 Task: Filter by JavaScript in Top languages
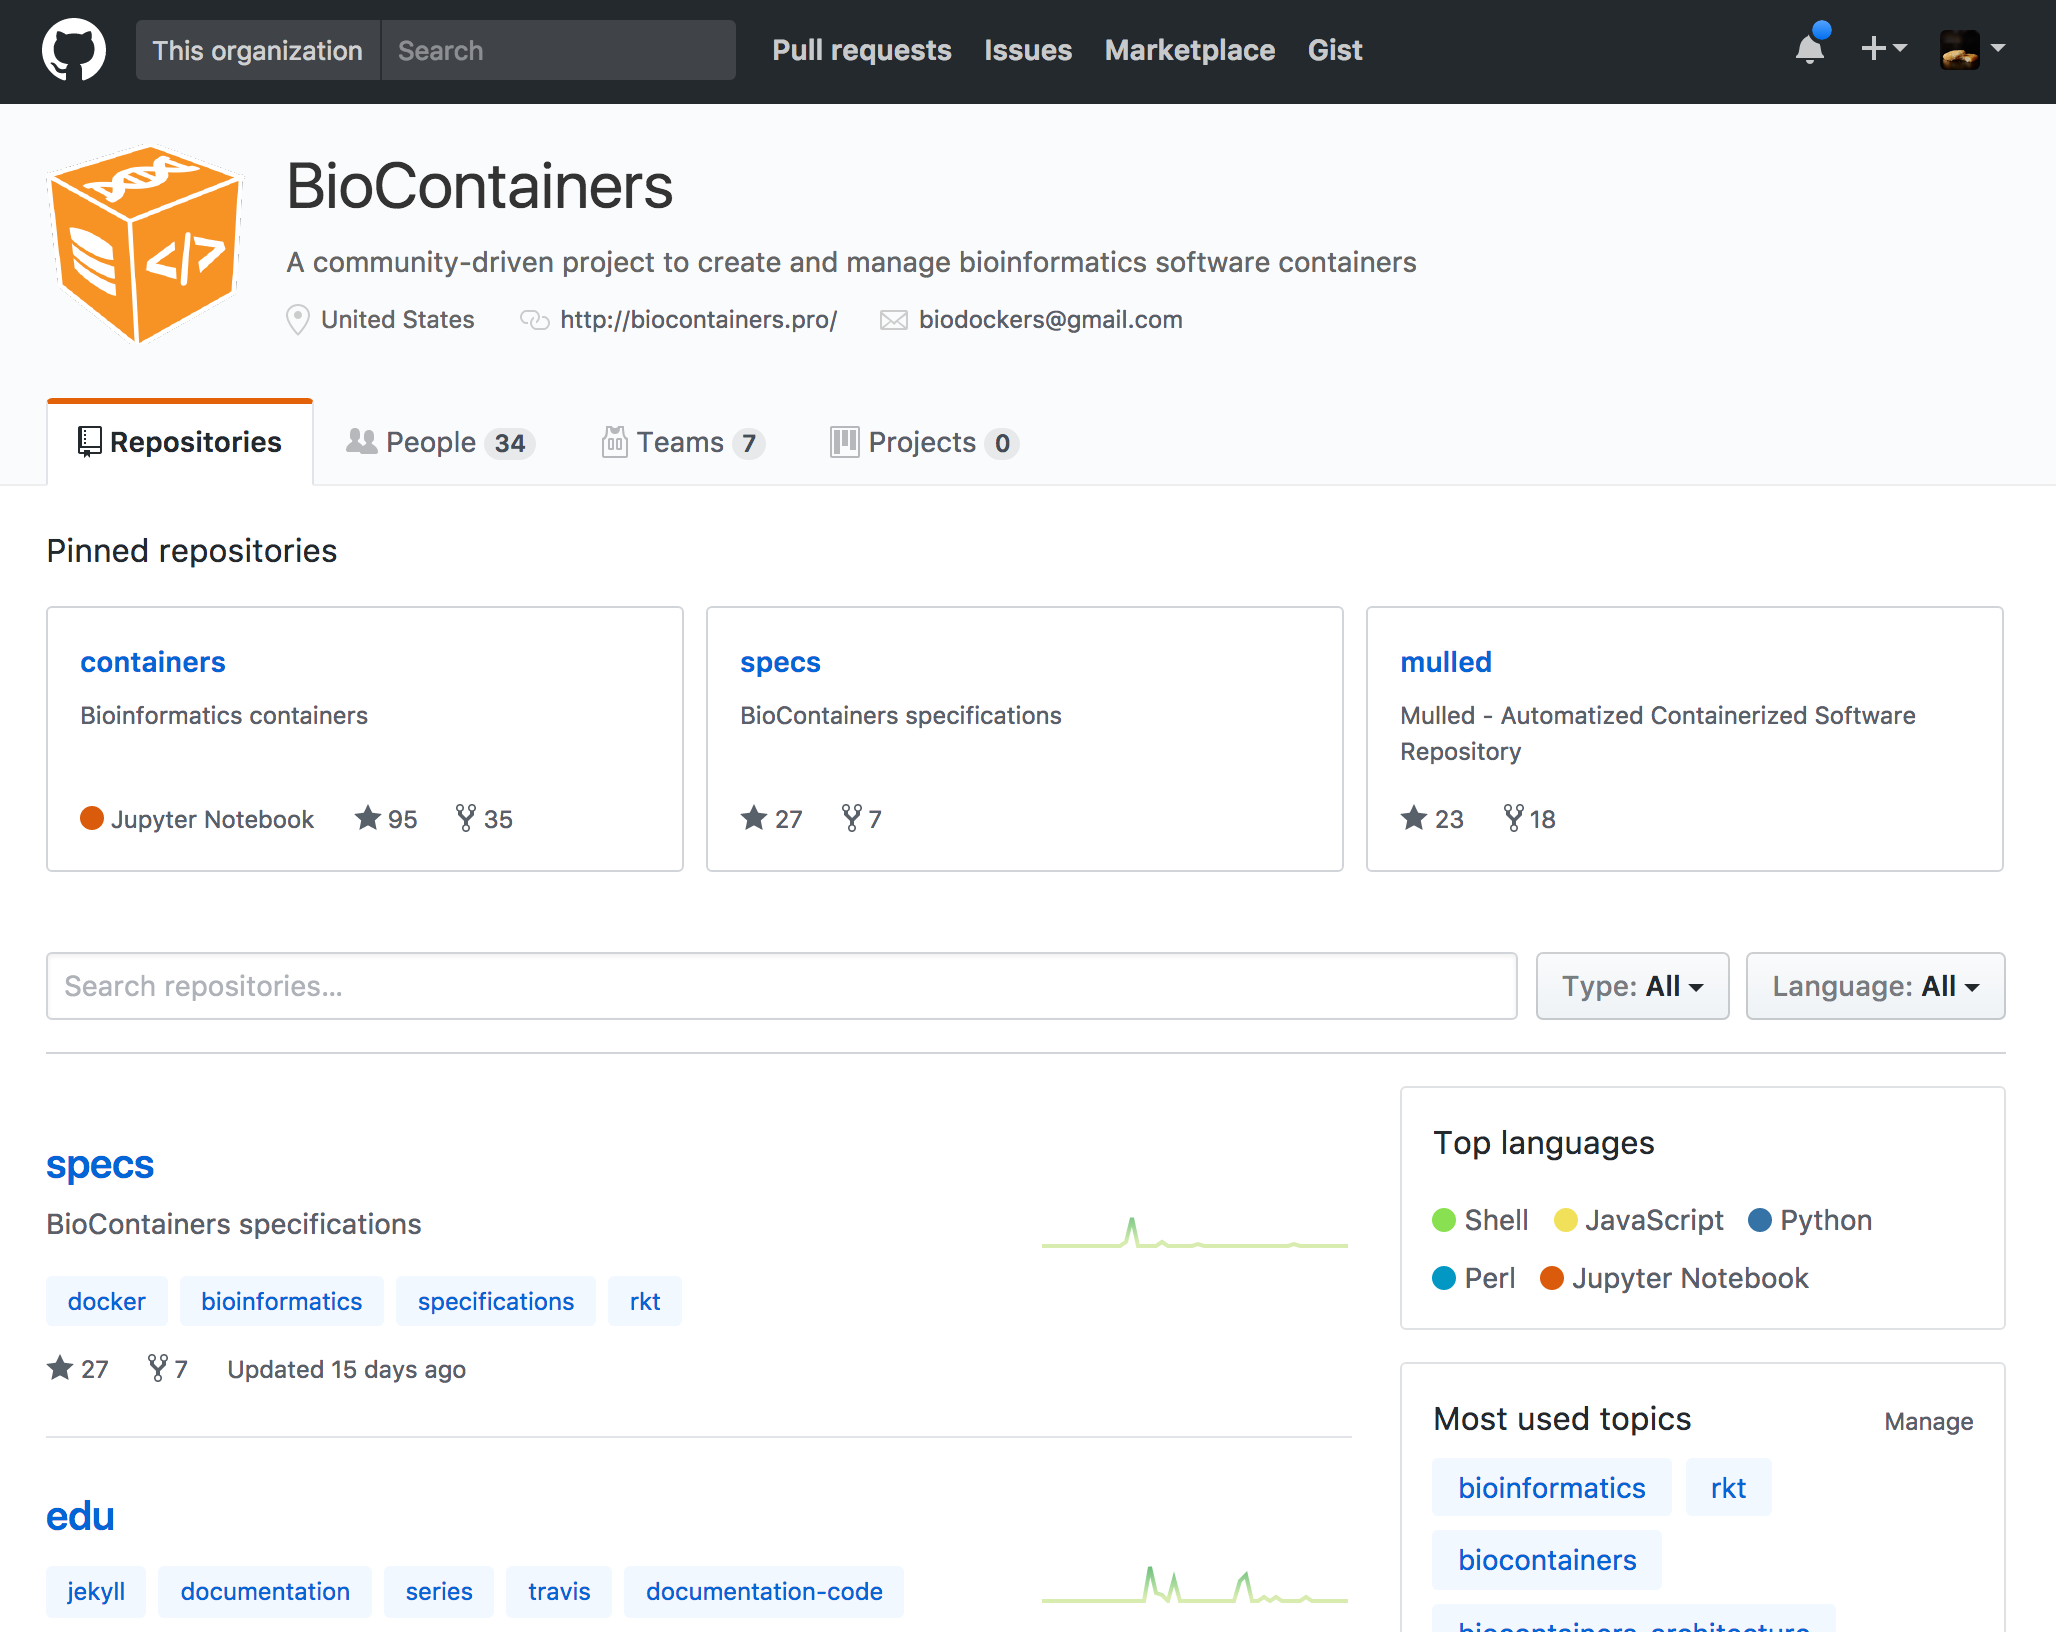(x=1639, y=1220)
